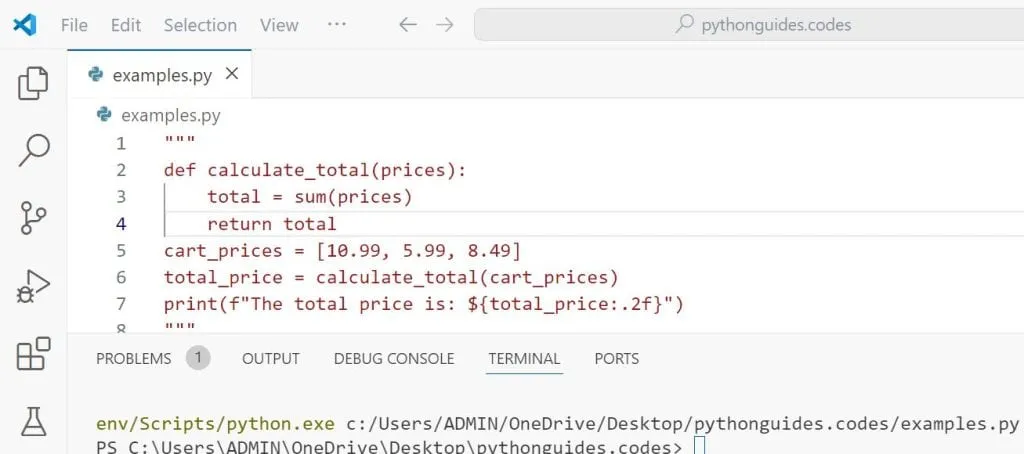
Task: Open the Extensions view
Action: pos(33,353)
